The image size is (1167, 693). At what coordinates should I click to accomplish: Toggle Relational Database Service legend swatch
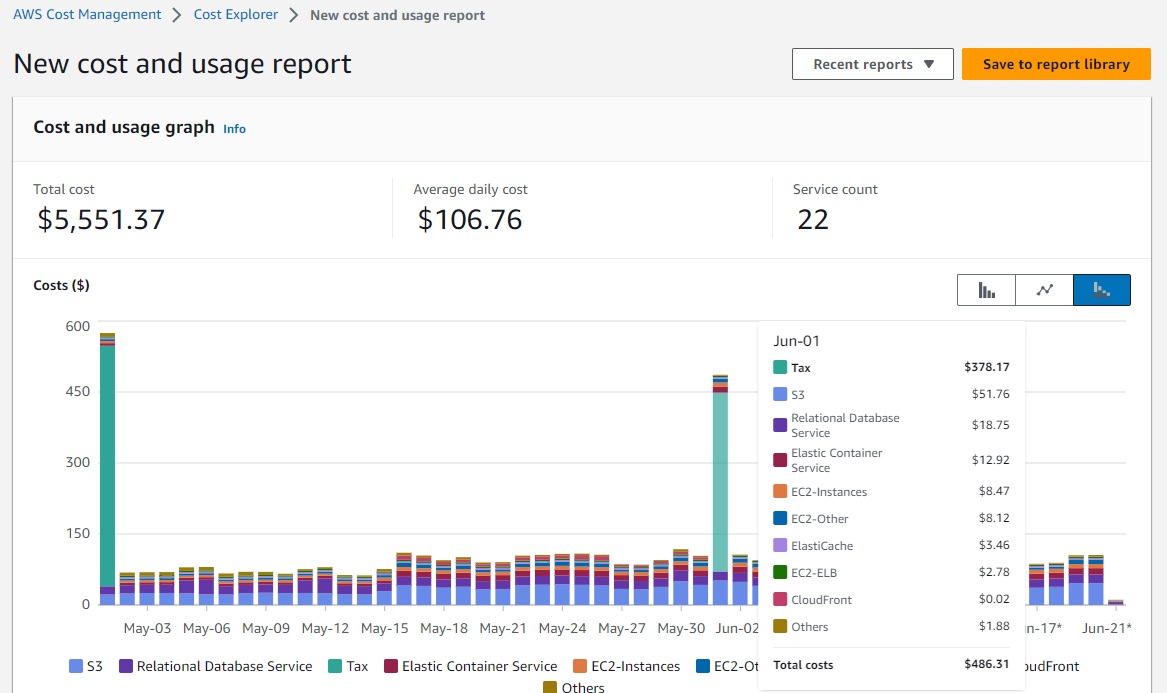click(126, 666)
